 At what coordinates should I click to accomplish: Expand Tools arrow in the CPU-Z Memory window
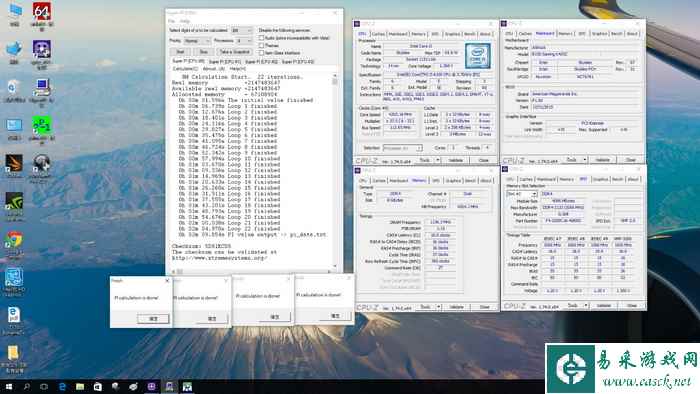[x=439, y=307]
